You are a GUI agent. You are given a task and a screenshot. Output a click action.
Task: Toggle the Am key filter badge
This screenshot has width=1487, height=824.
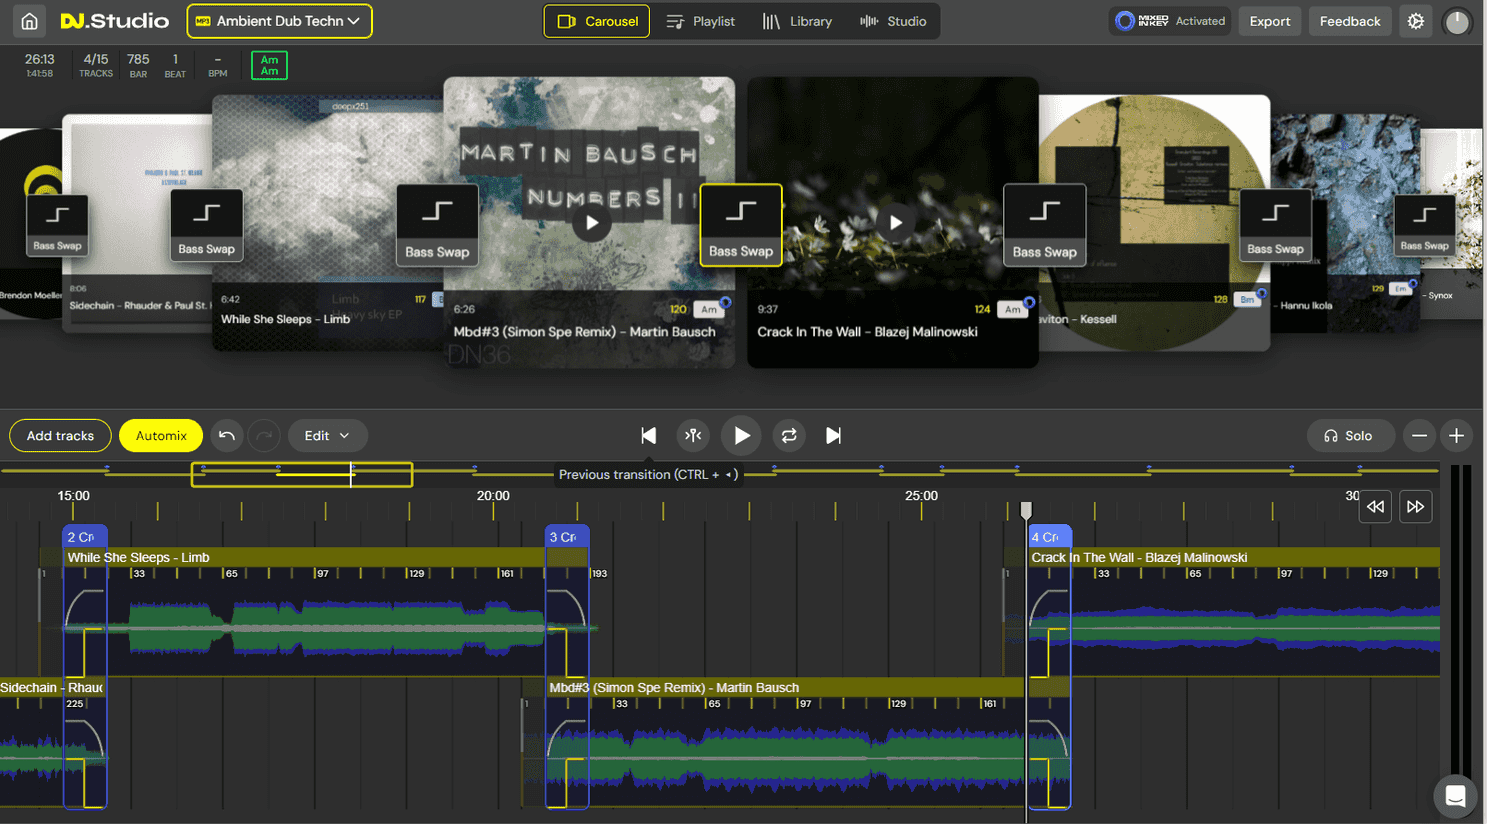point(269,65)
